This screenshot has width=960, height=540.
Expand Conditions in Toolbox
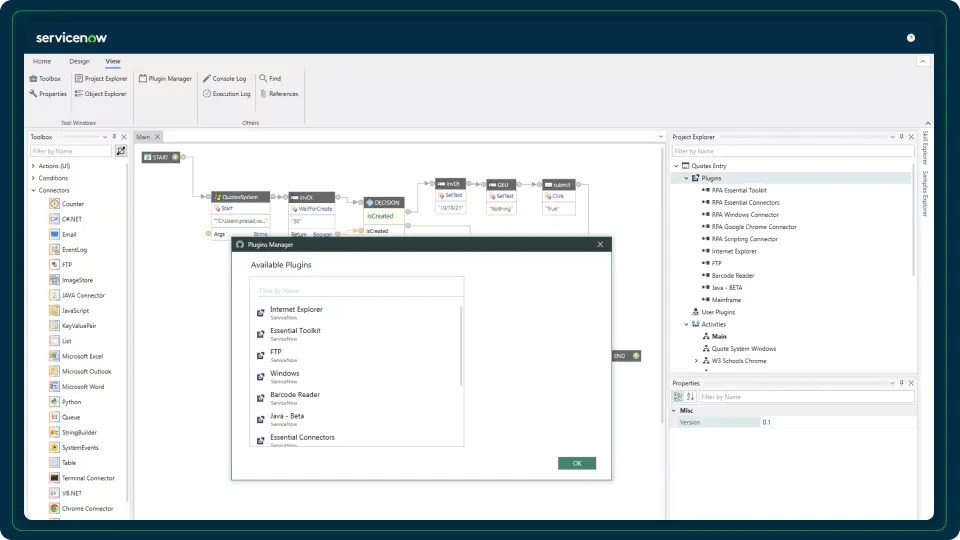click(x=33, y=178)
